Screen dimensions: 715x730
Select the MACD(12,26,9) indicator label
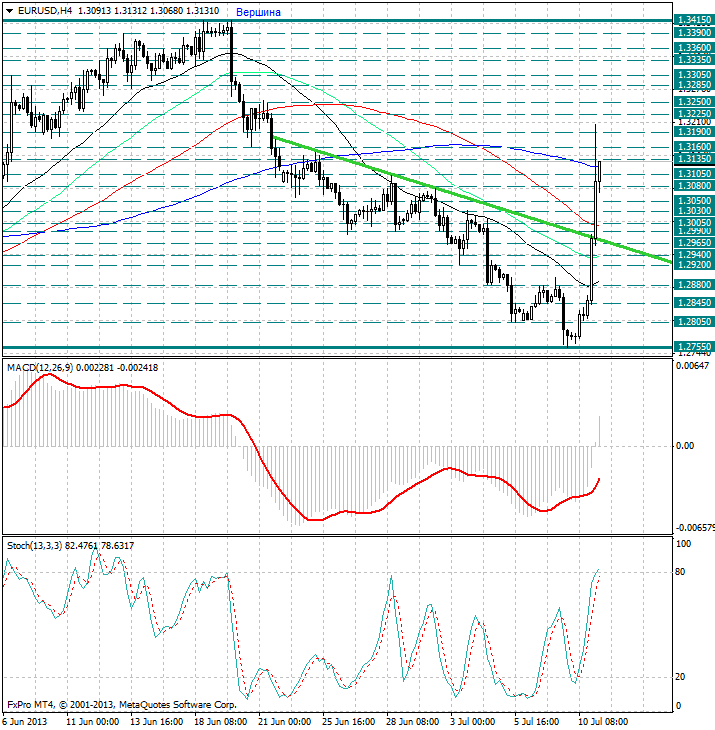pyautogui.click(x=40, y=368)
